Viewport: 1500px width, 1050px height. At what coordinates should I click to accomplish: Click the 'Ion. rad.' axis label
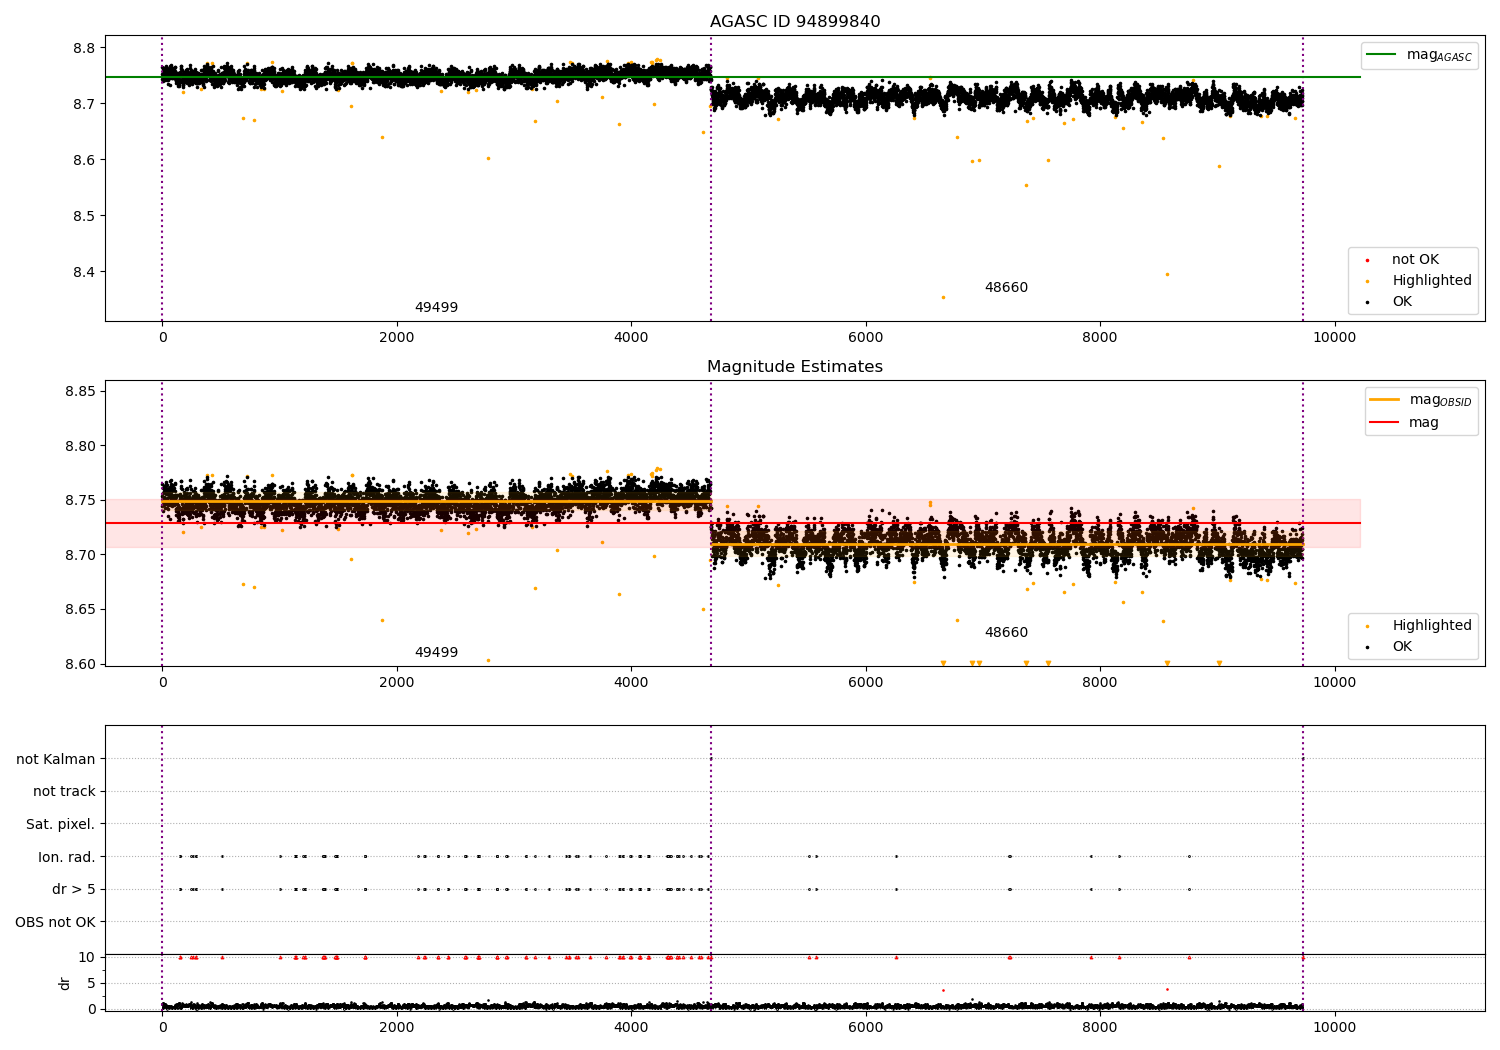pyautogui.click(x=67, y=857)
